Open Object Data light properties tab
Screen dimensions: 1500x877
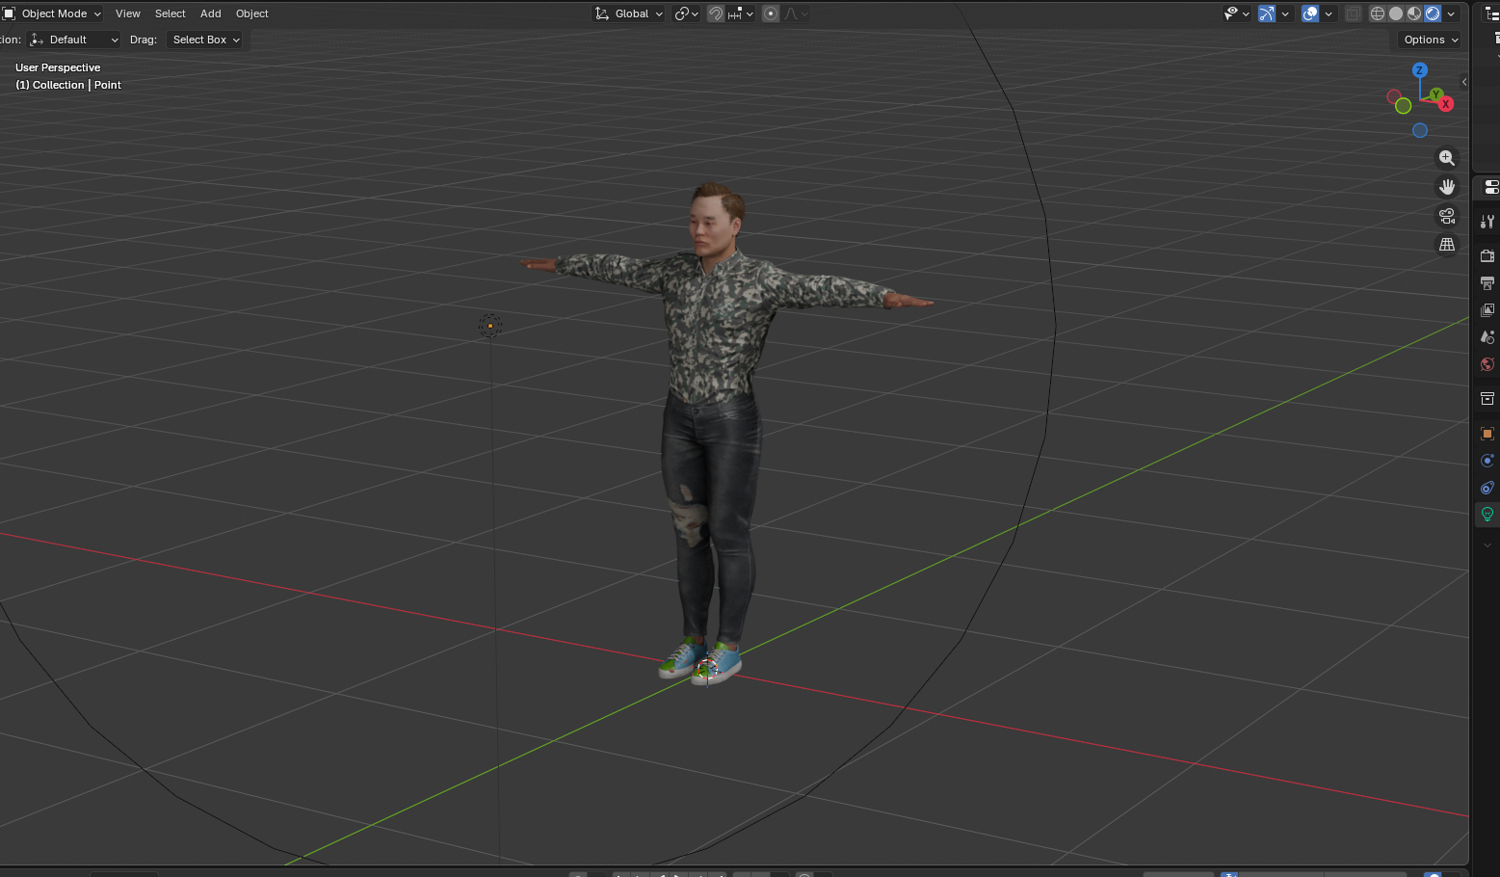[1487, 514]
